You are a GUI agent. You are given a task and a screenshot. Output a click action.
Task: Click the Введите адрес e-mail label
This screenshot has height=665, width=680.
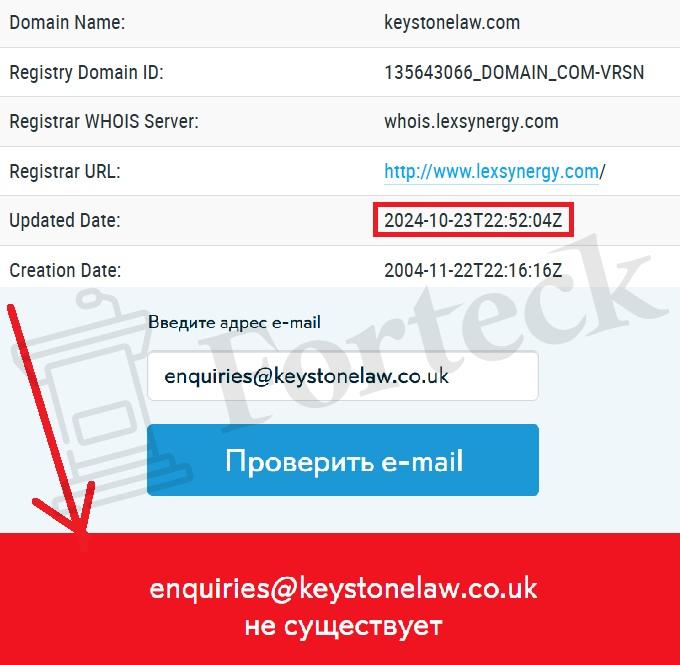pos(234,322)
